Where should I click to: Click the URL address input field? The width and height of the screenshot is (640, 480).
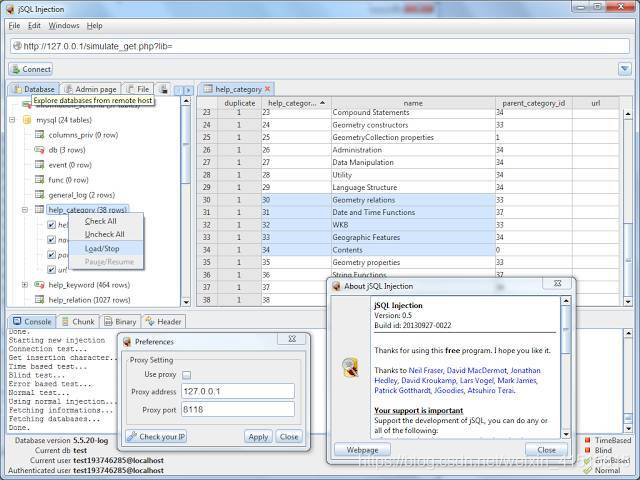[x=320, y=46]
